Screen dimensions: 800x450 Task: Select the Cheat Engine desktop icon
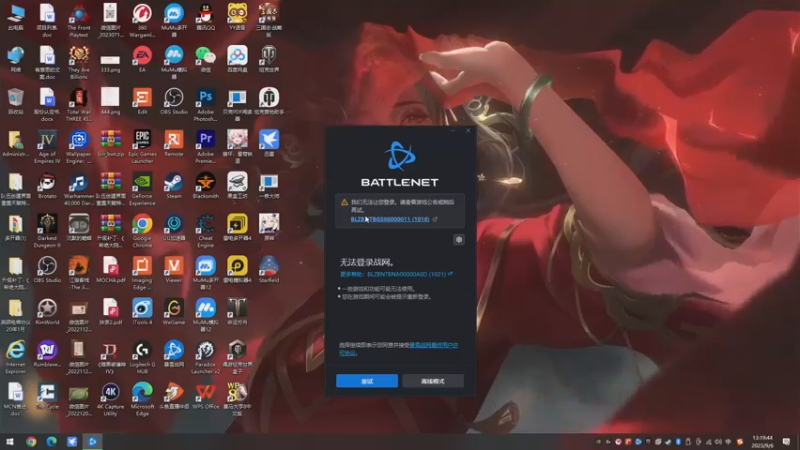coord(206,231)
